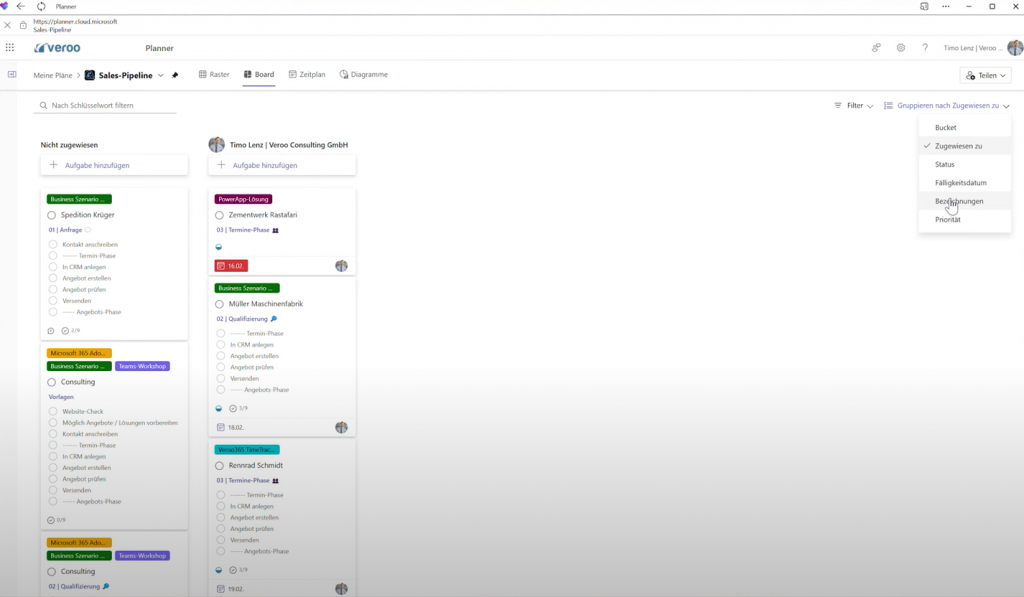The height and width of the screenshot is (597, 1024).
Task: Group by Fälligkeitsdatum option
Action: coord(965,182)
